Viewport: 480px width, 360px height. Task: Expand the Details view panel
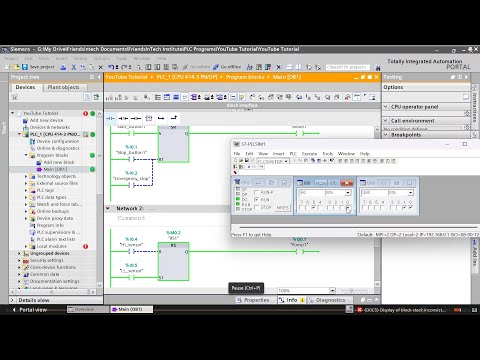click(x=12, y=300)
